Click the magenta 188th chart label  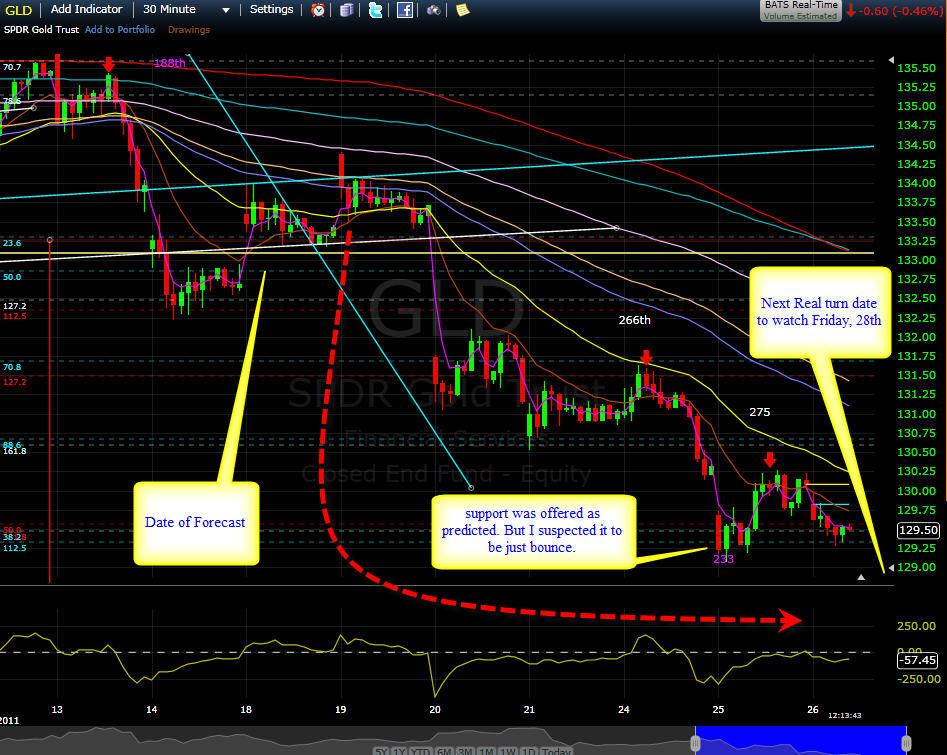170,63
